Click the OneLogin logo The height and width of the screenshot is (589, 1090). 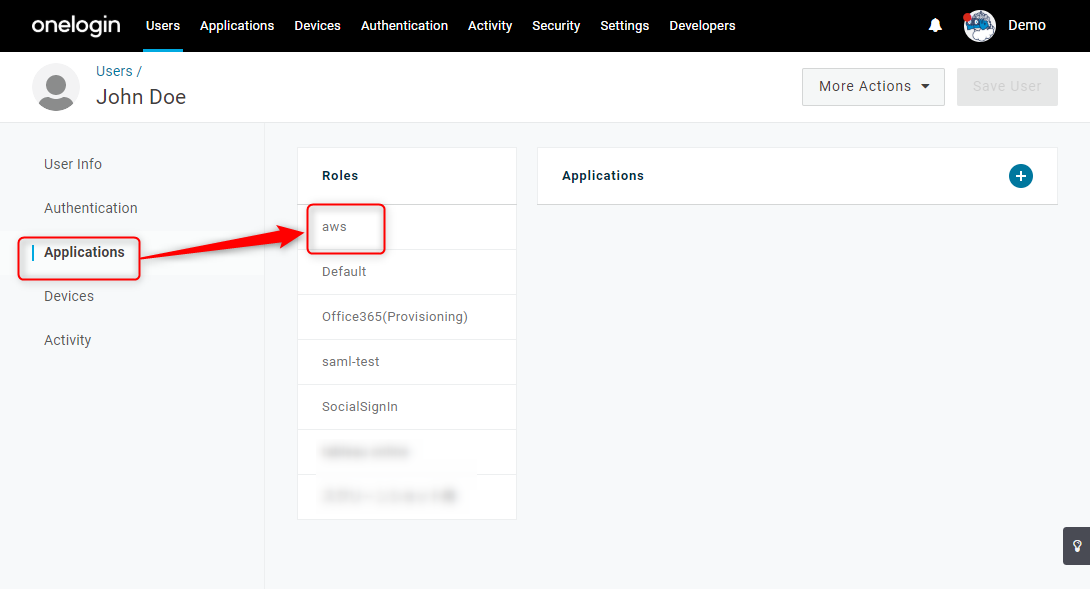[x=76, y=26]
